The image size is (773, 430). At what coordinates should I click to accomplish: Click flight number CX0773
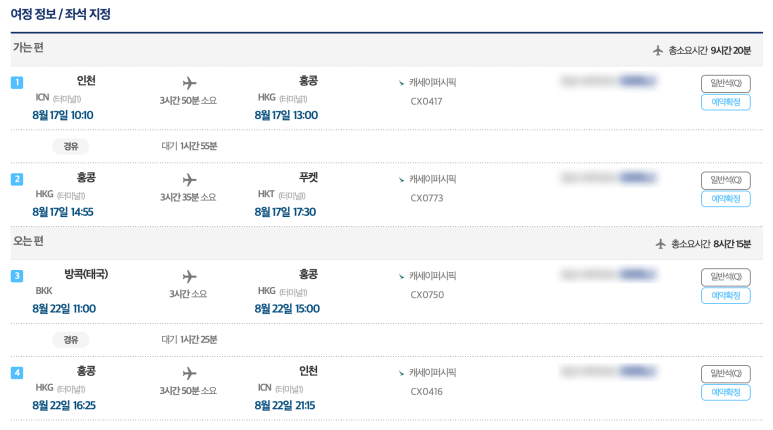(427, 198)
